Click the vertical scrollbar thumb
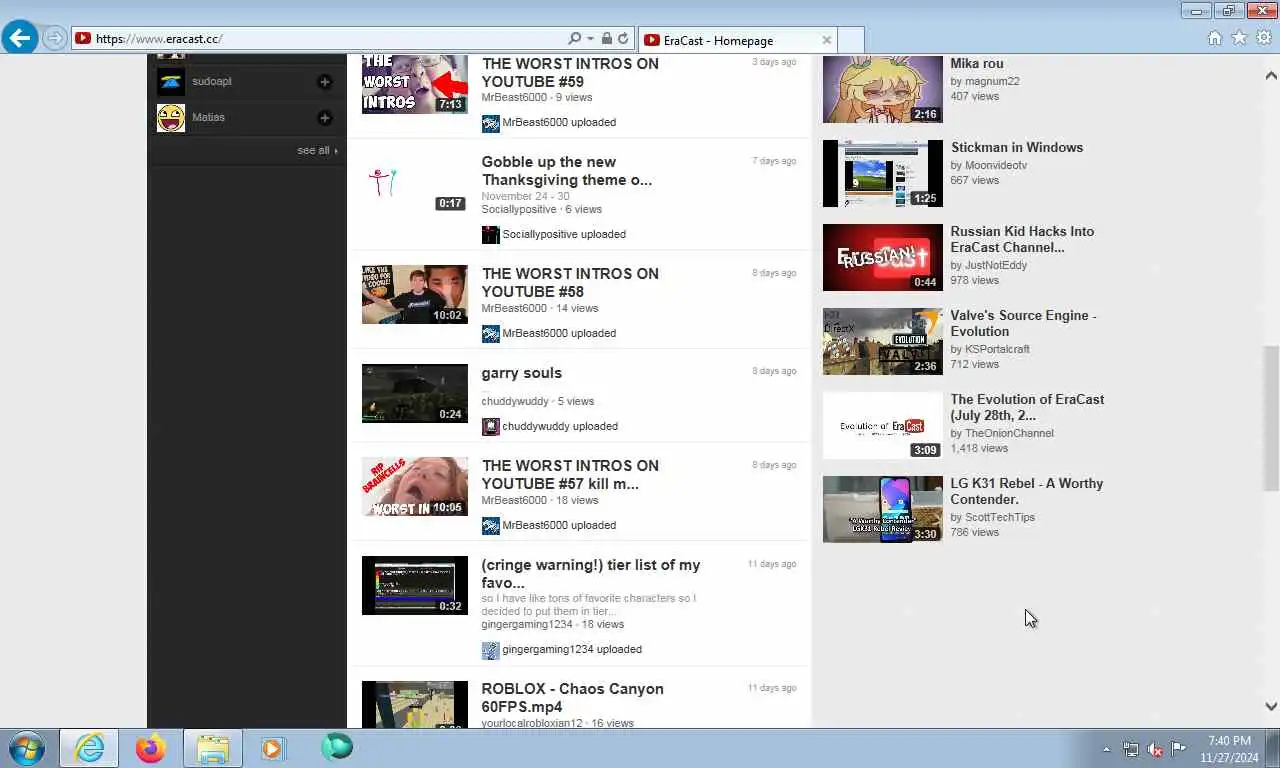1280x768 pixels. point(1271,418)
